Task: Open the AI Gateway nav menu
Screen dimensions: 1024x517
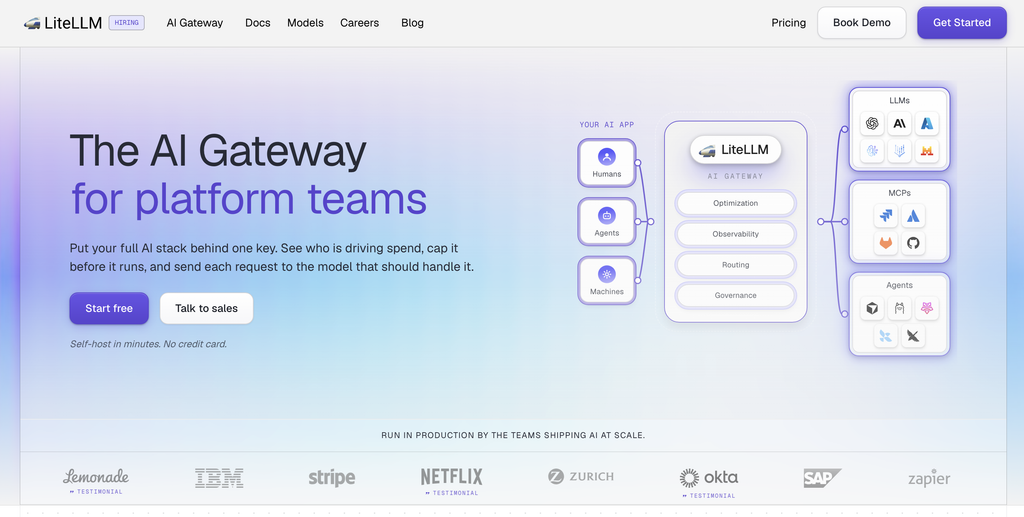Action: [195, 23]
